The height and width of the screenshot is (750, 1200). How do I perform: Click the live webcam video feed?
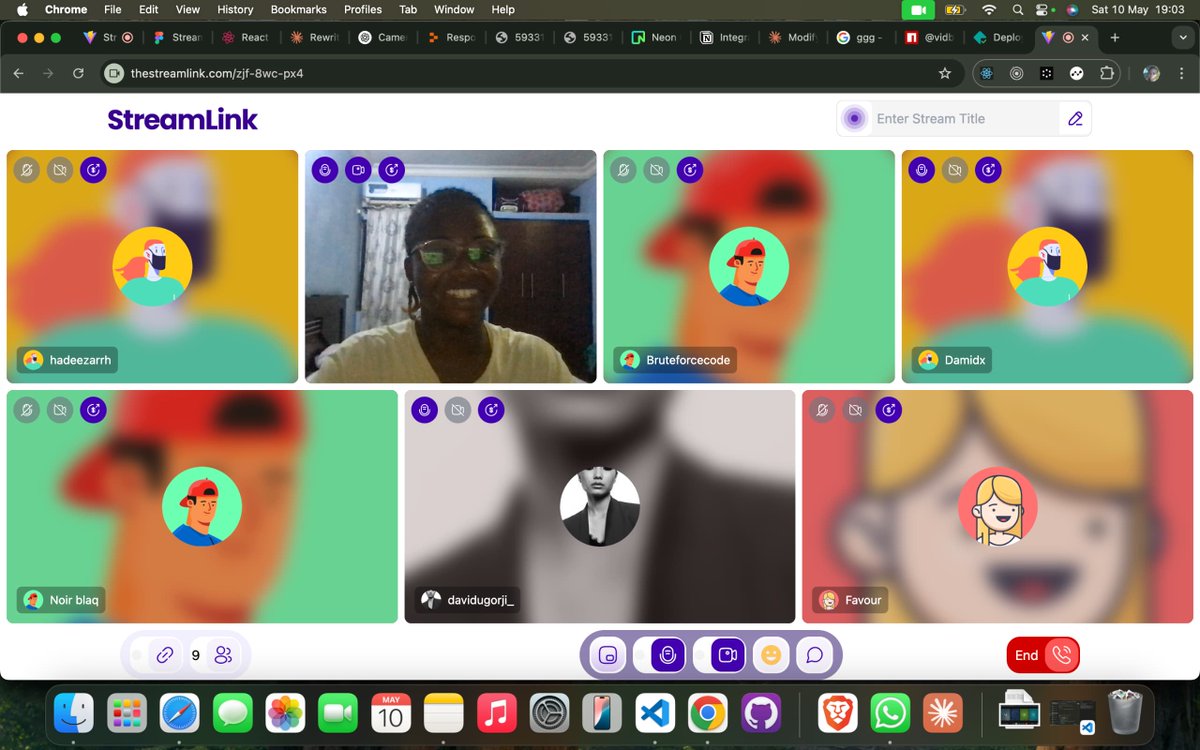[x=450, y=266]
